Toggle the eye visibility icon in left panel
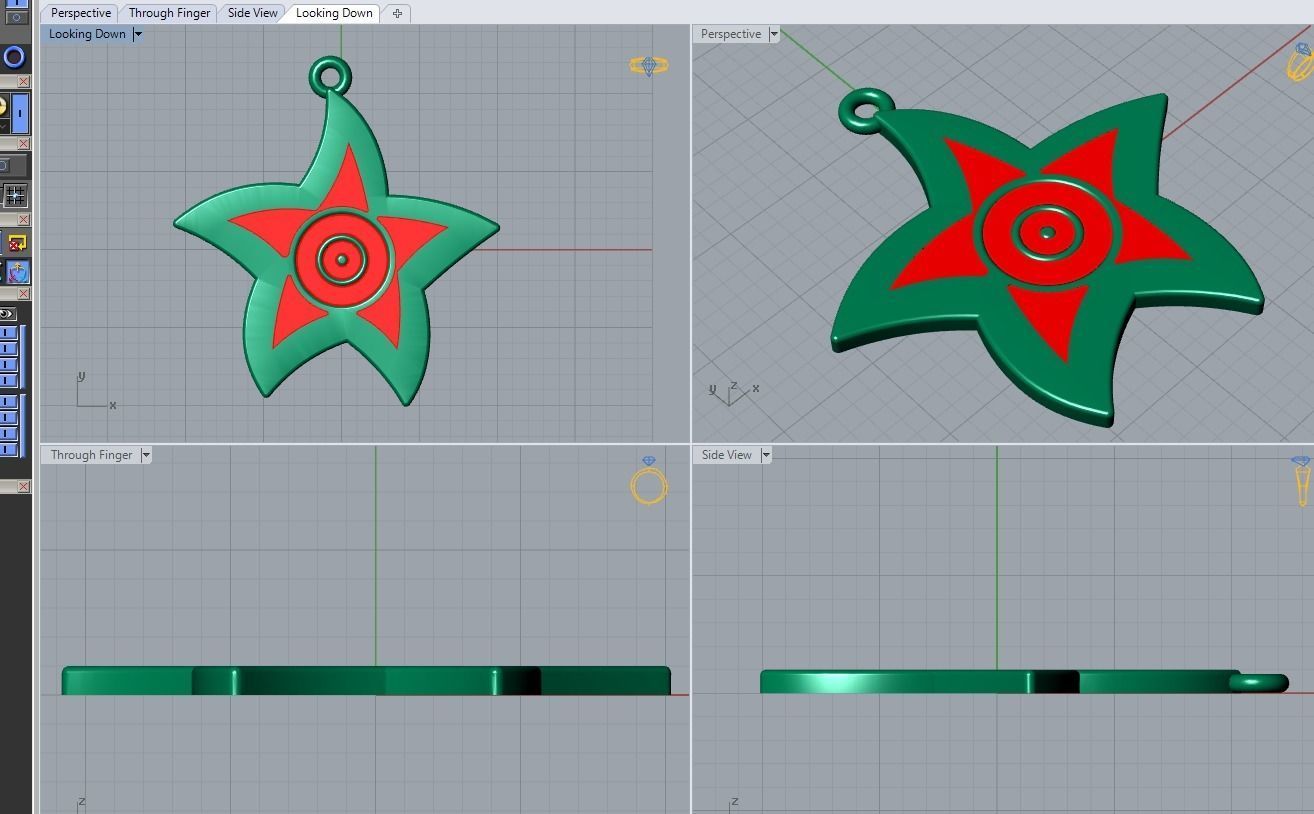 [8, 314]
